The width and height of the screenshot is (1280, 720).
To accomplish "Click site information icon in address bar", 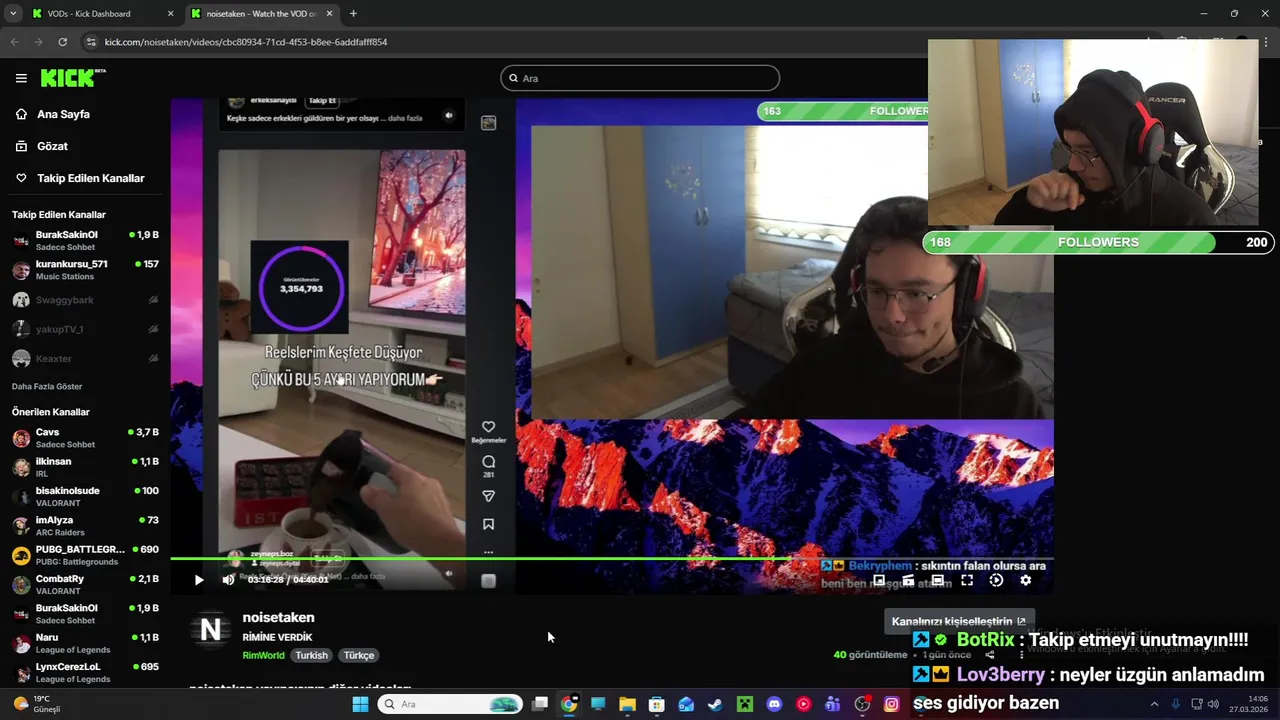I will (x=91, y=42).
